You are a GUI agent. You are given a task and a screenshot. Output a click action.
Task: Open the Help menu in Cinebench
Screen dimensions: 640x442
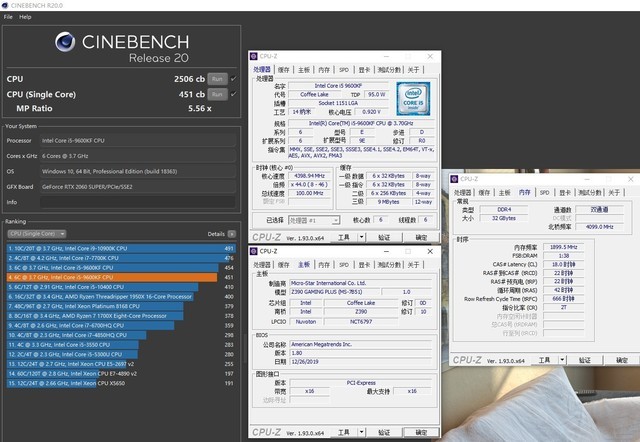pos(25,17)
